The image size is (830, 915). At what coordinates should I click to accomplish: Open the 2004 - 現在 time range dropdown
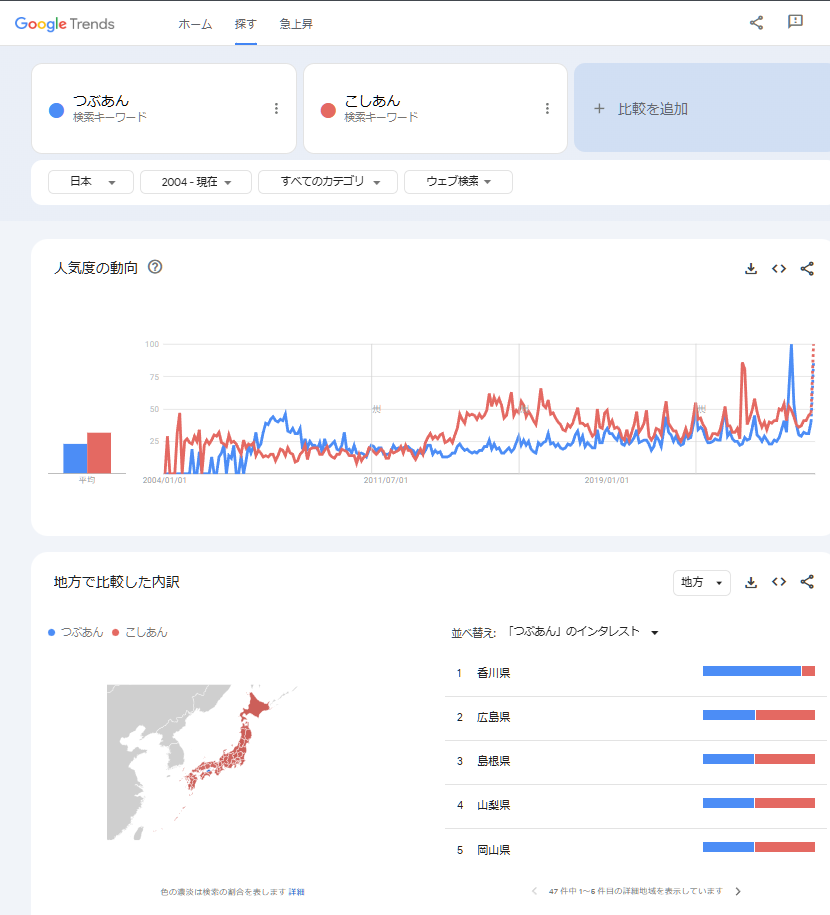[196, 182]
